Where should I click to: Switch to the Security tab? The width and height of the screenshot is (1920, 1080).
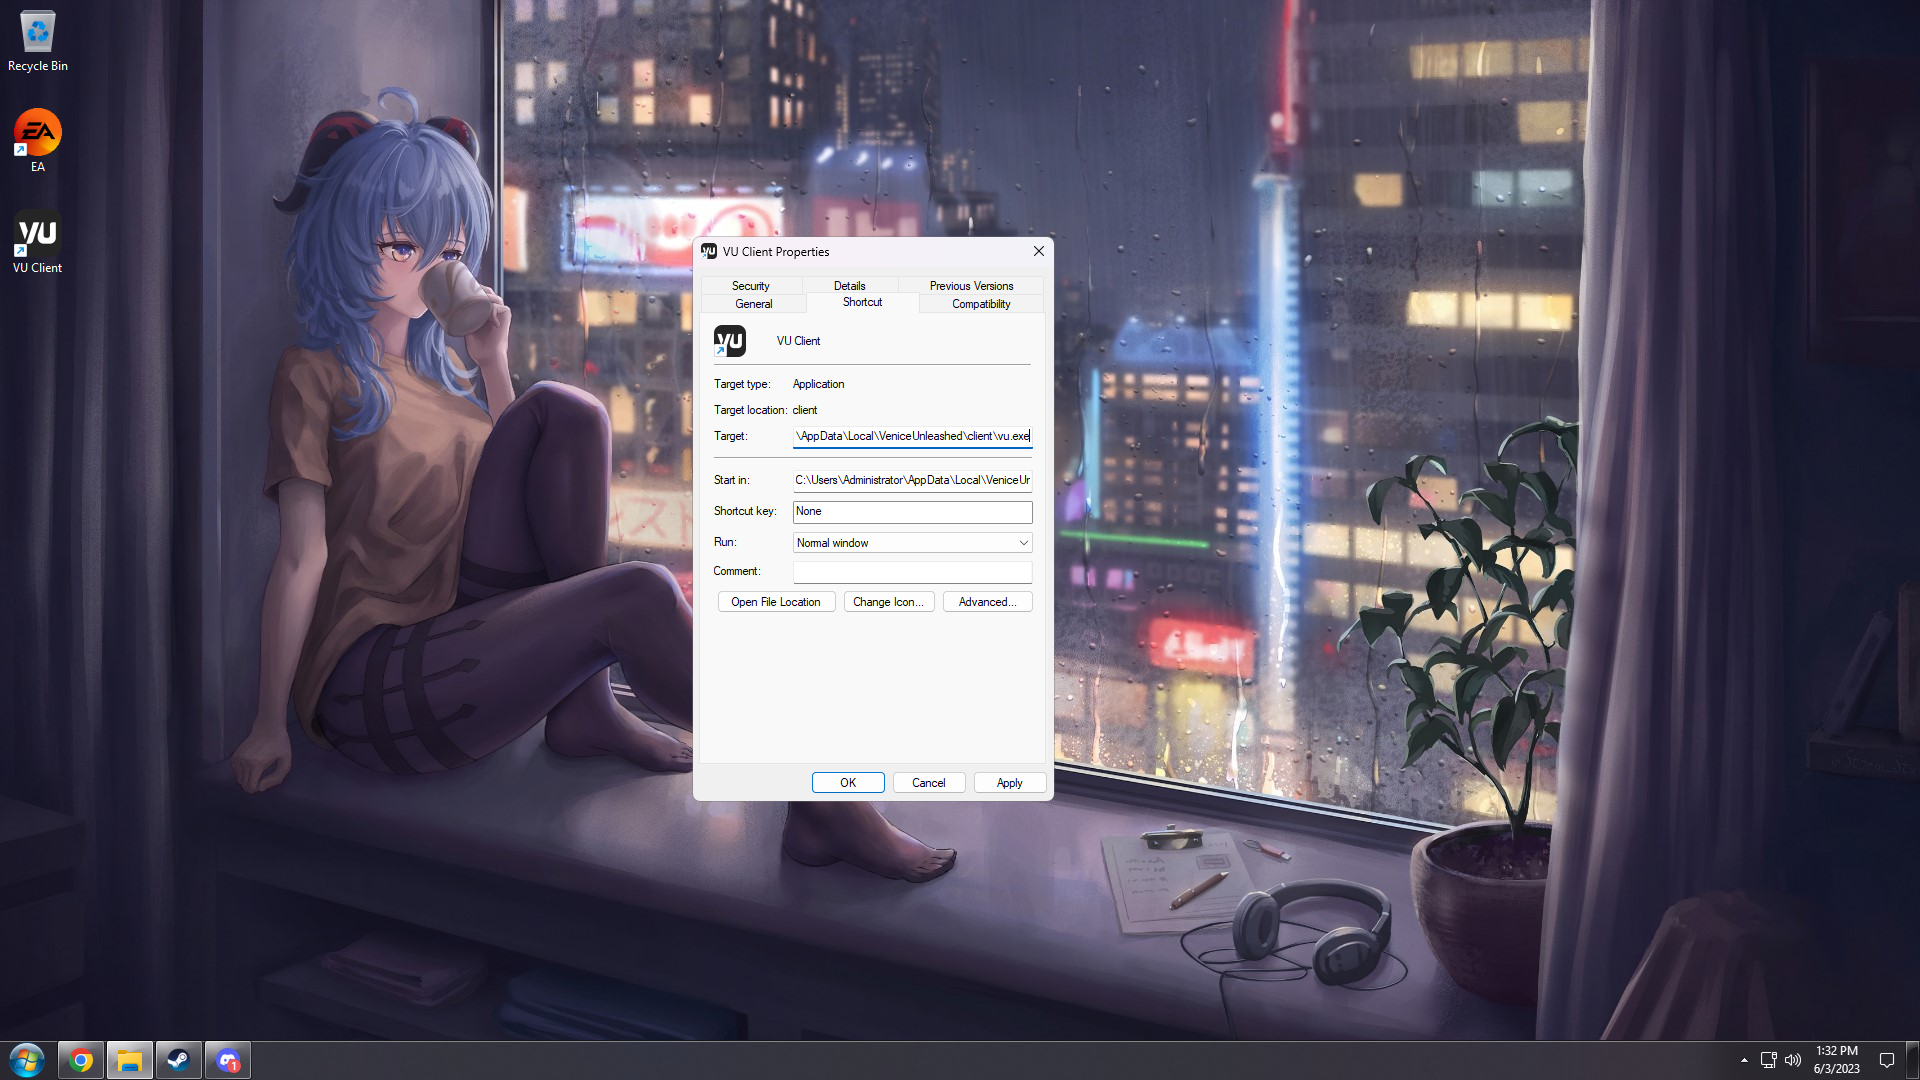click(x=750, y=286)
